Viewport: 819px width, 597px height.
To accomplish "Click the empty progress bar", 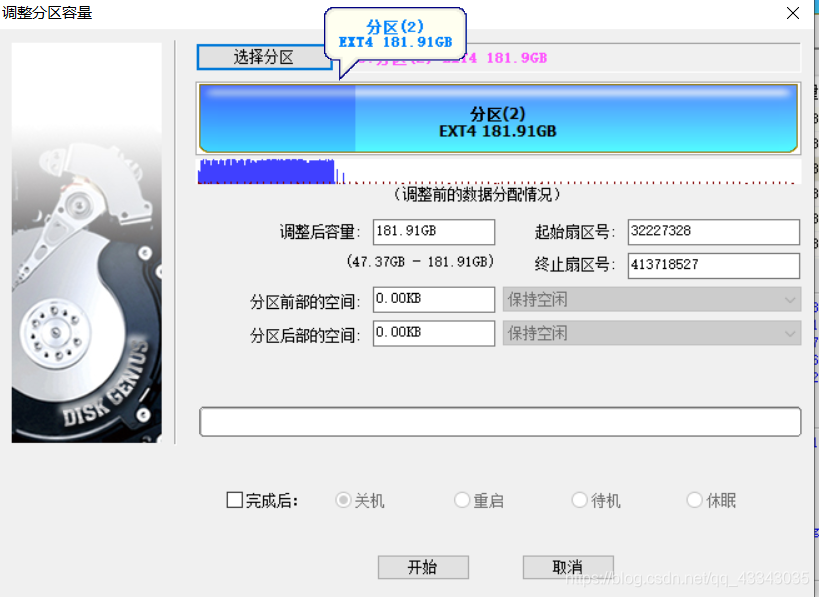I will (500, 422).
